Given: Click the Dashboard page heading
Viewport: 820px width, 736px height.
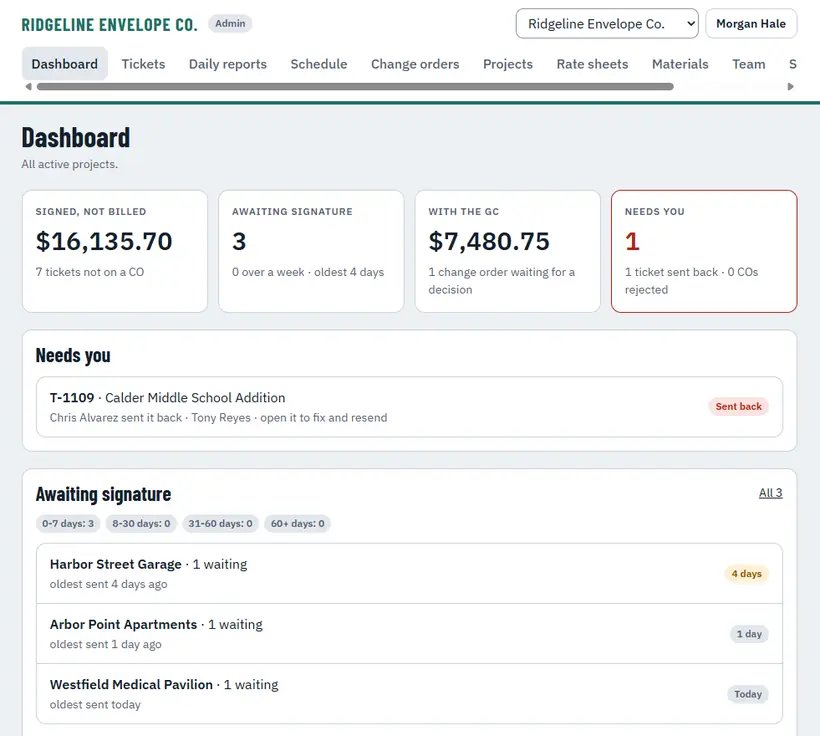Looking at the screenshot, I should [x=76, y=138].
